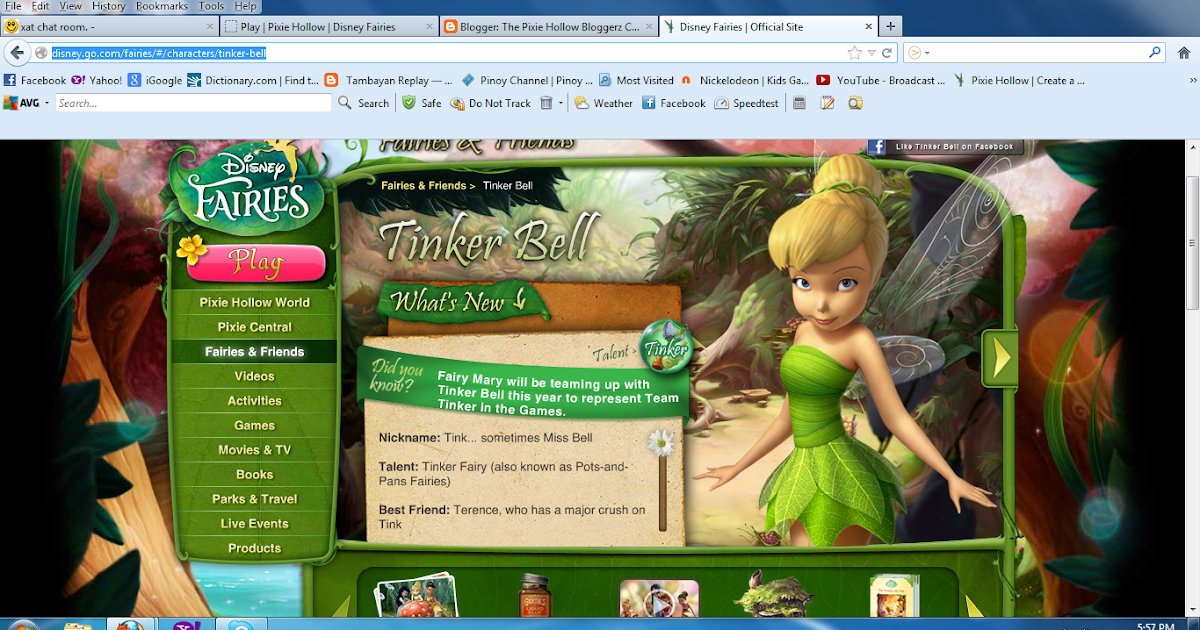This screenshot has width=1200, height=630.
Task: Open the History menu
Action: (108, 6)
